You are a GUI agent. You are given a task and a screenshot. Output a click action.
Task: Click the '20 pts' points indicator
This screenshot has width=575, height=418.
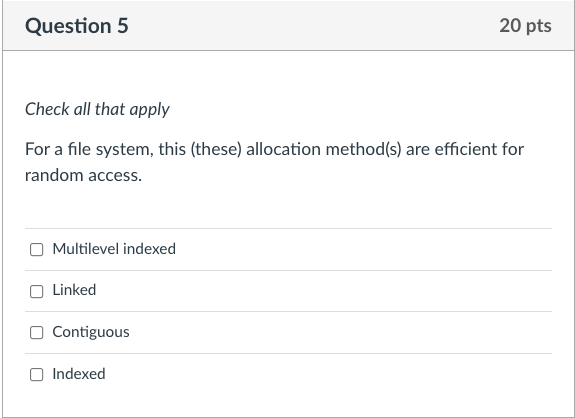pyautogui.click(x=525, y=26)
